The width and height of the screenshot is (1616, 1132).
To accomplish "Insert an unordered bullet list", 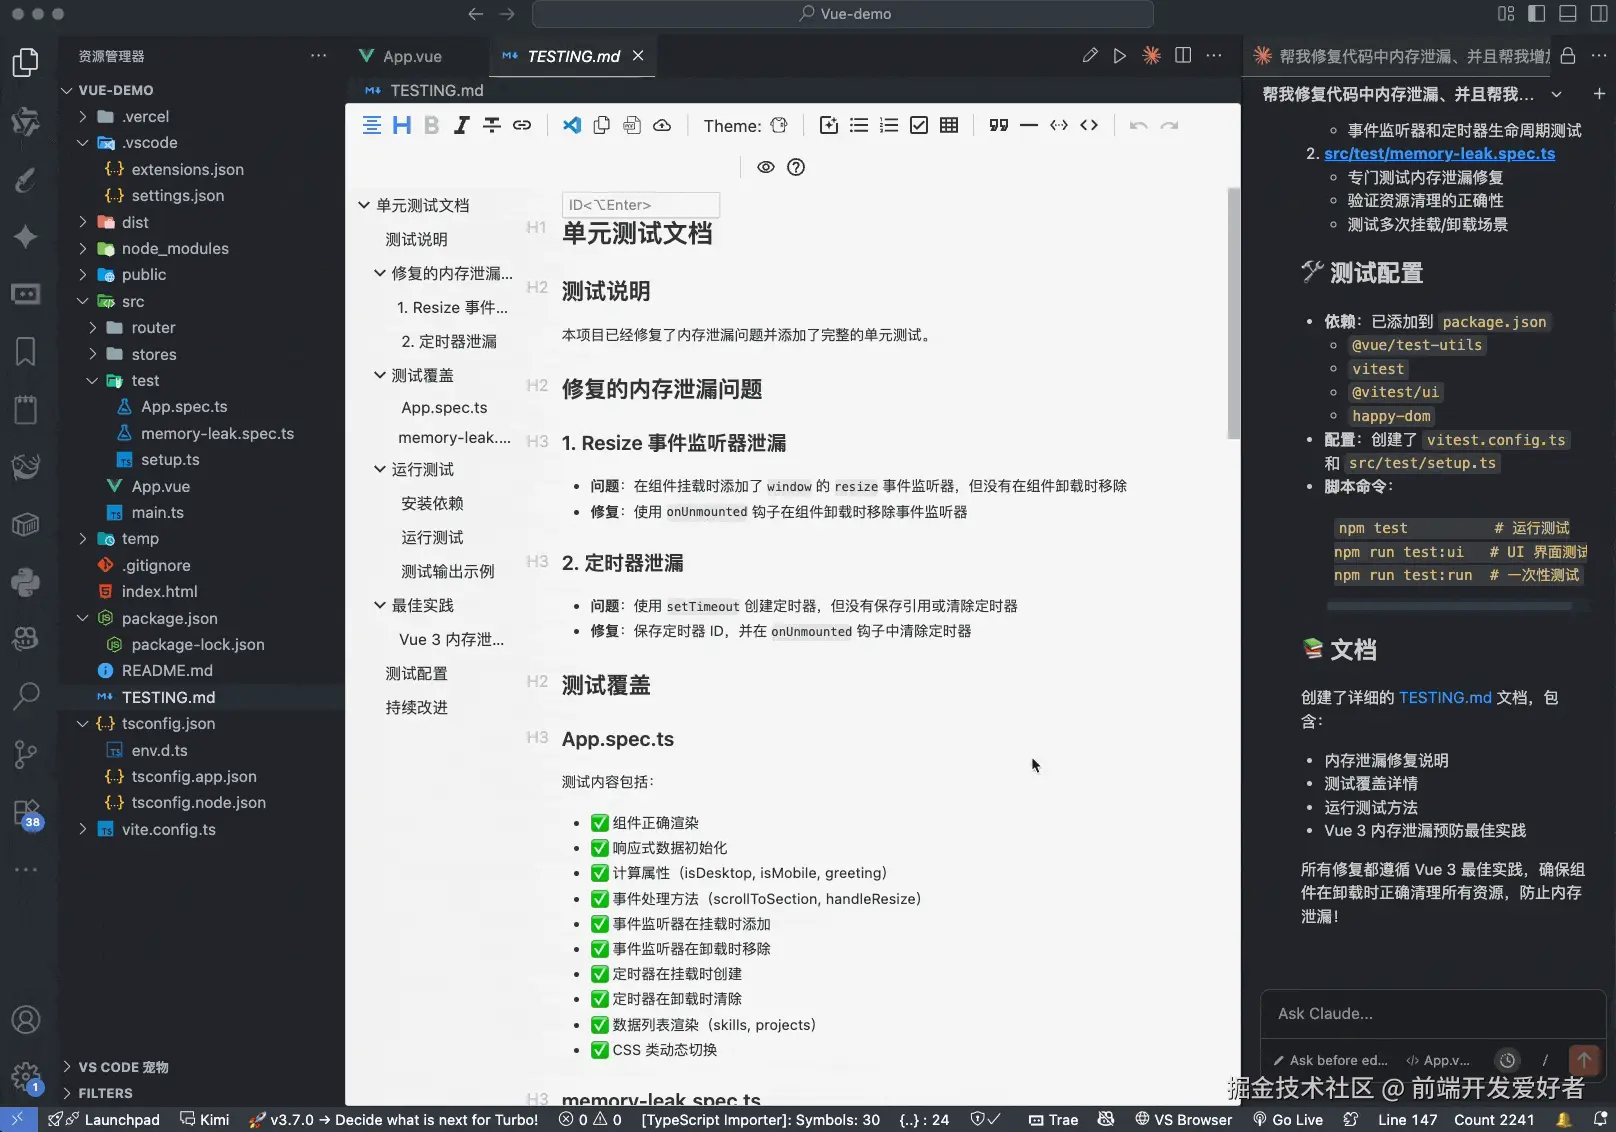I will pyautogui.click(x=859, y=125).
